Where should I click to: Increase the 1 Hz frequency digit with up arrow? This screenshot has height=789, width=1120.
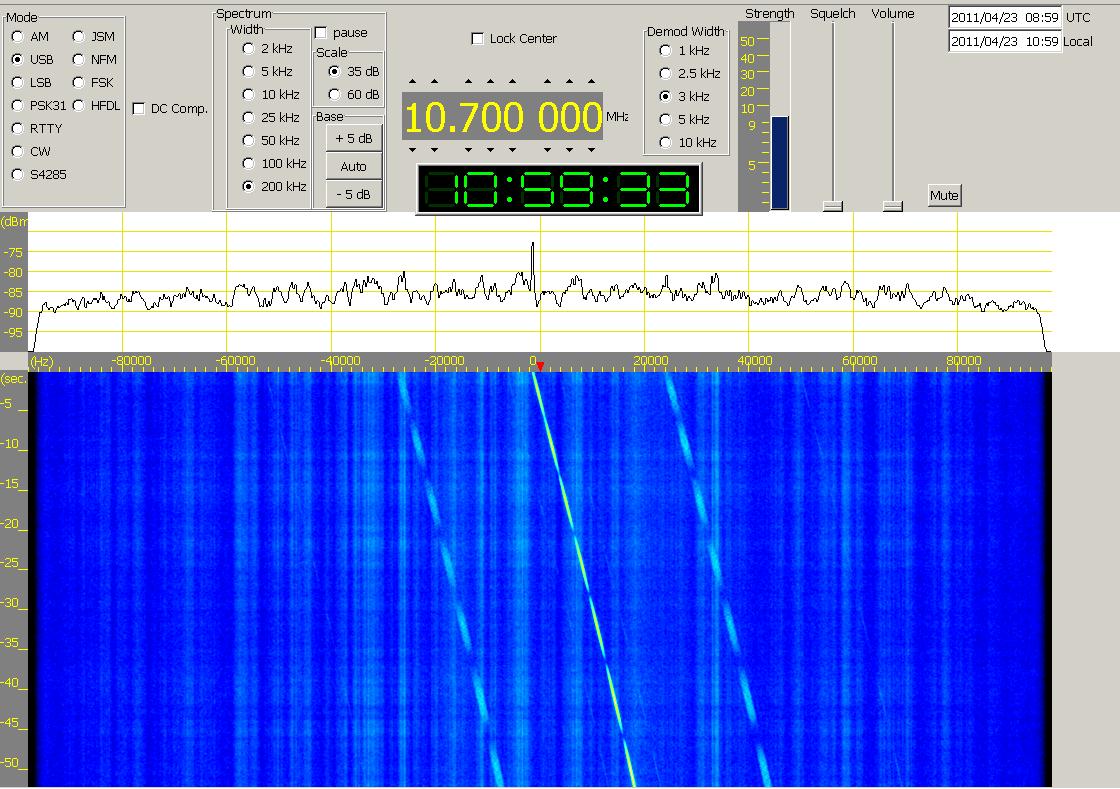coord(591,82)
